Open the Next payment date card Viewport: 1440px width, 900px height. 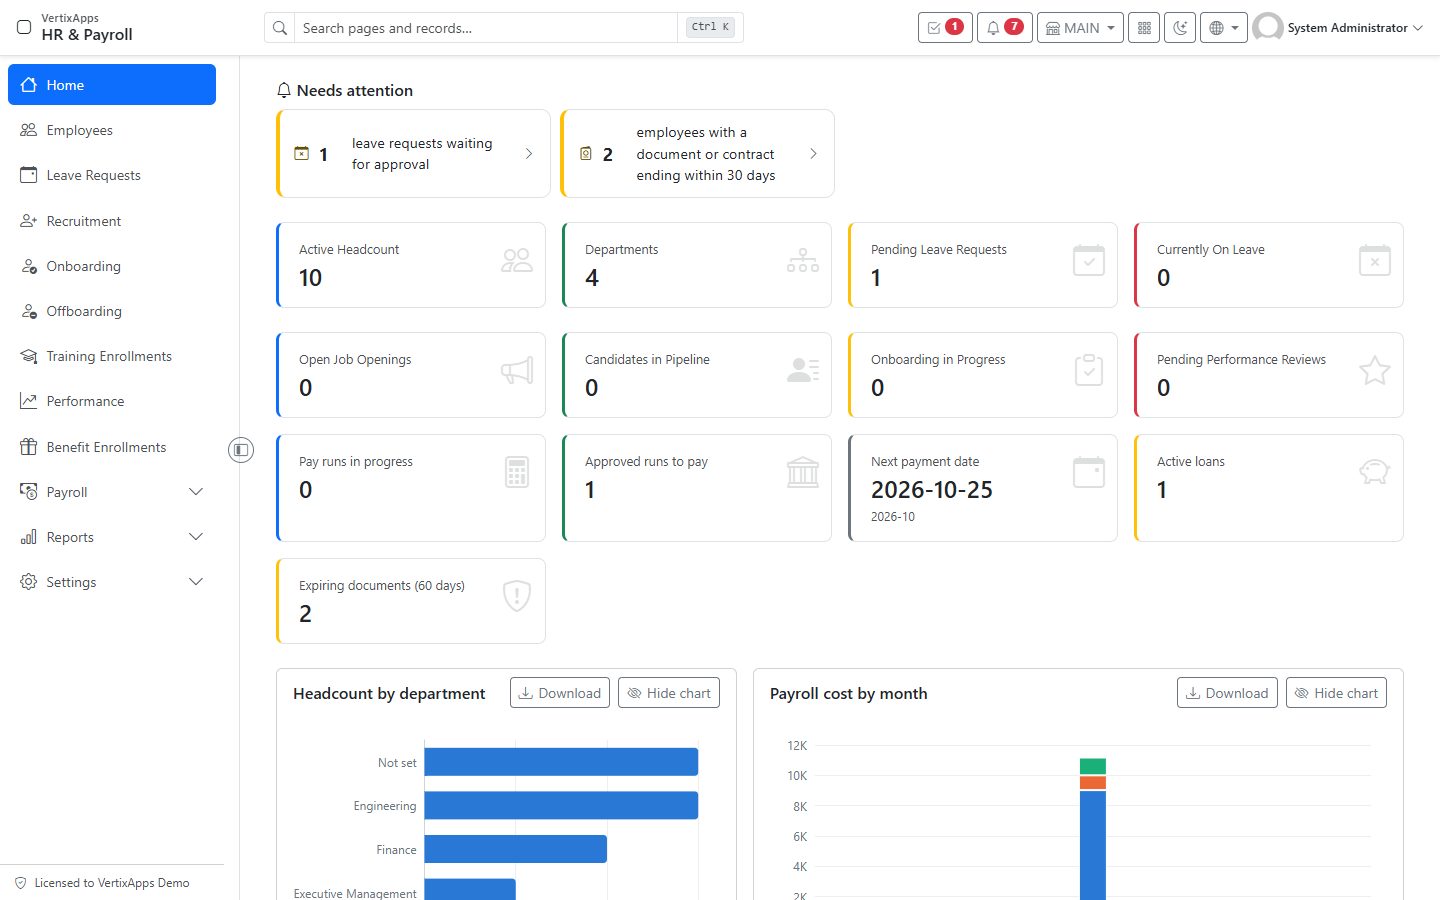pos(983,488)
